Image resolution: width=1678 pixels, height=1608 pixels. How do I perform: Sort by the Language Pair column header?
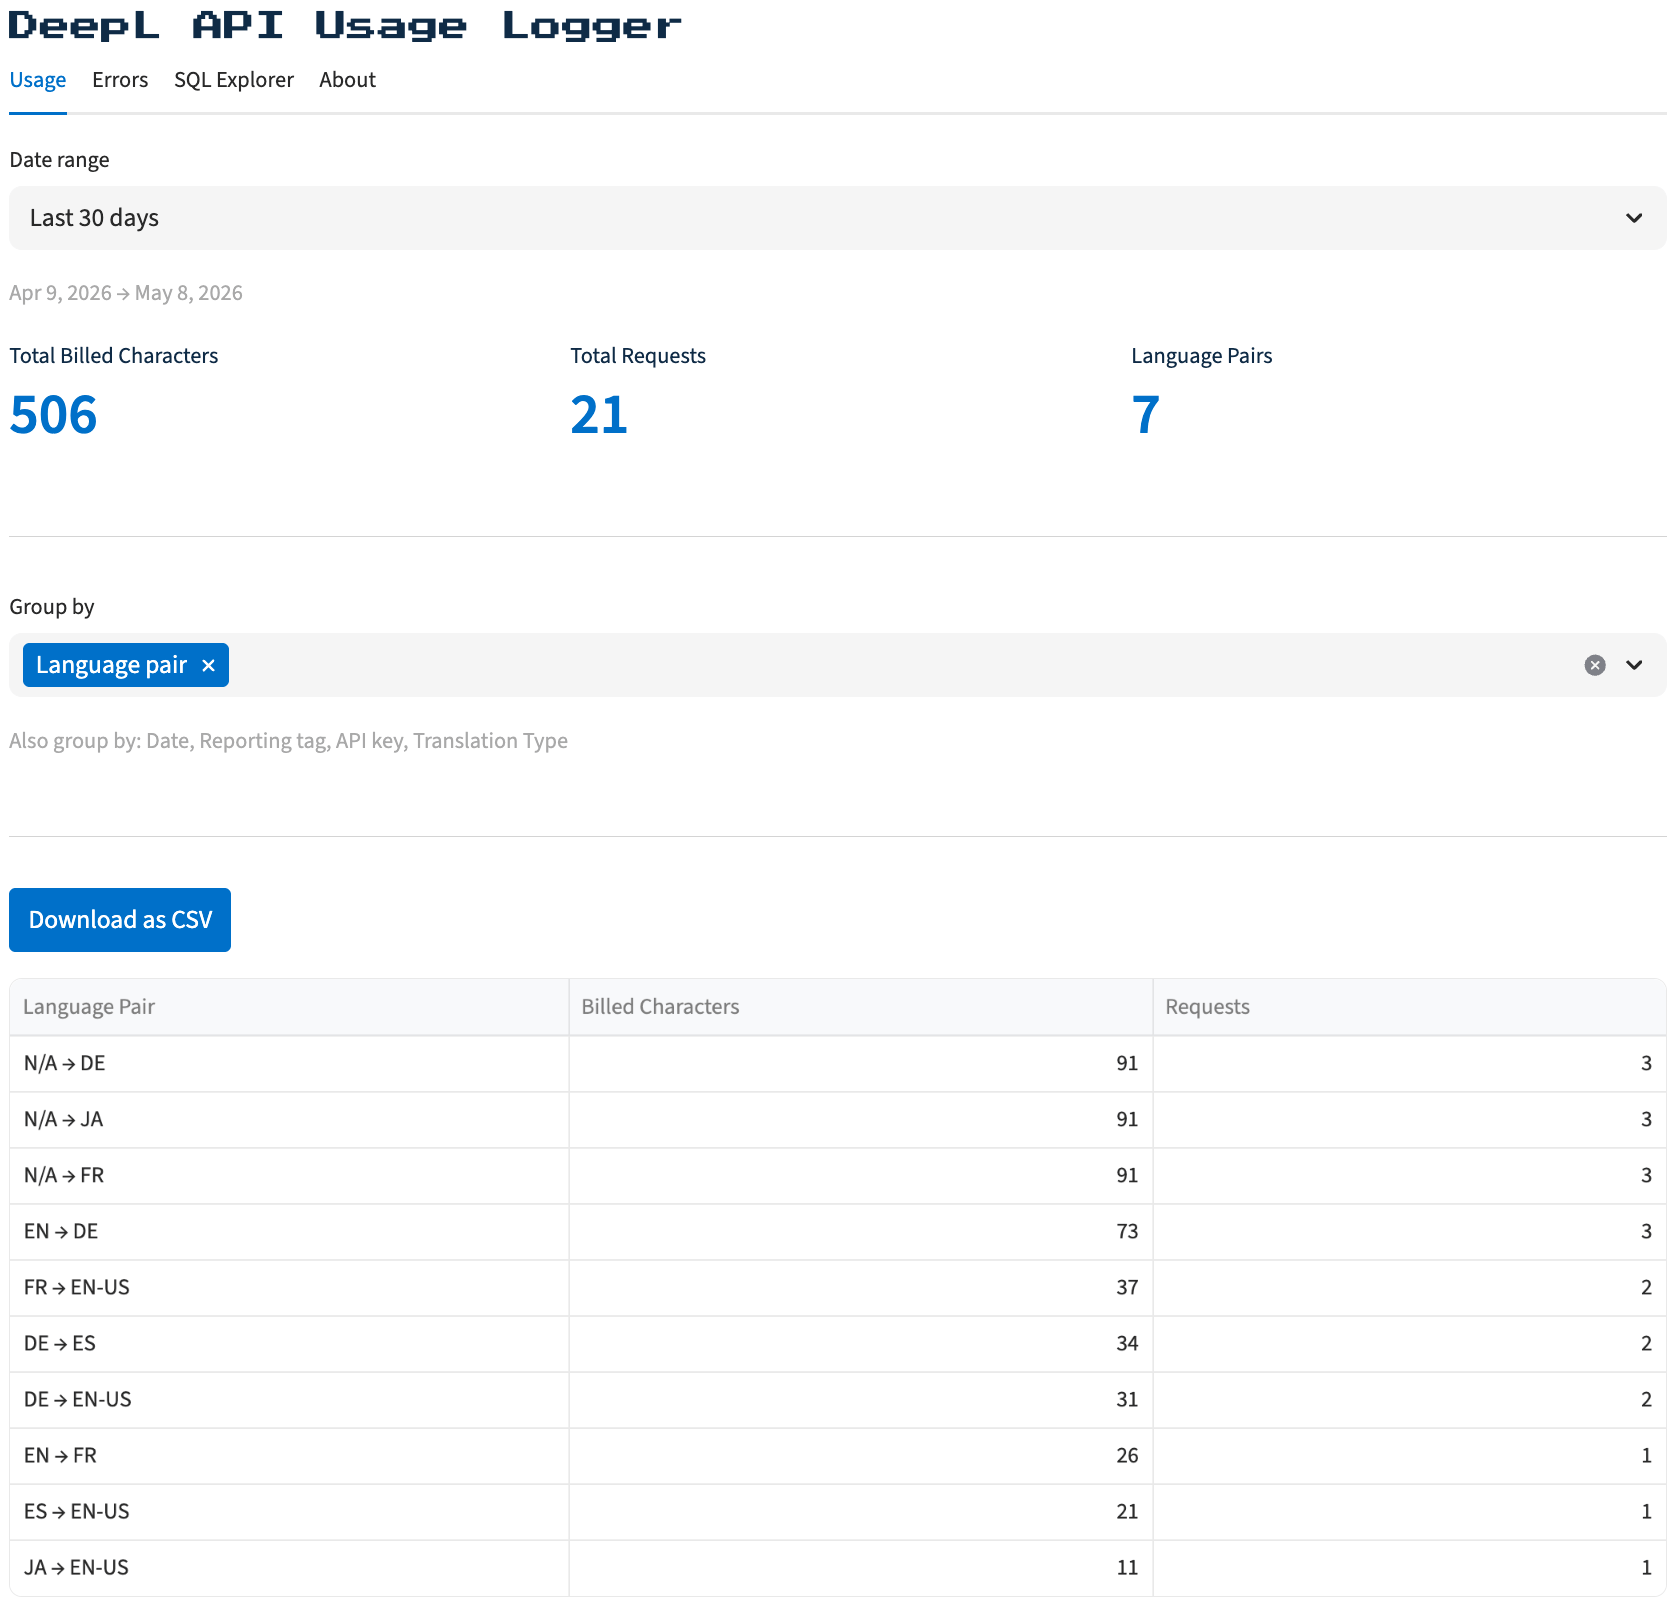[x=289, y=1007]
